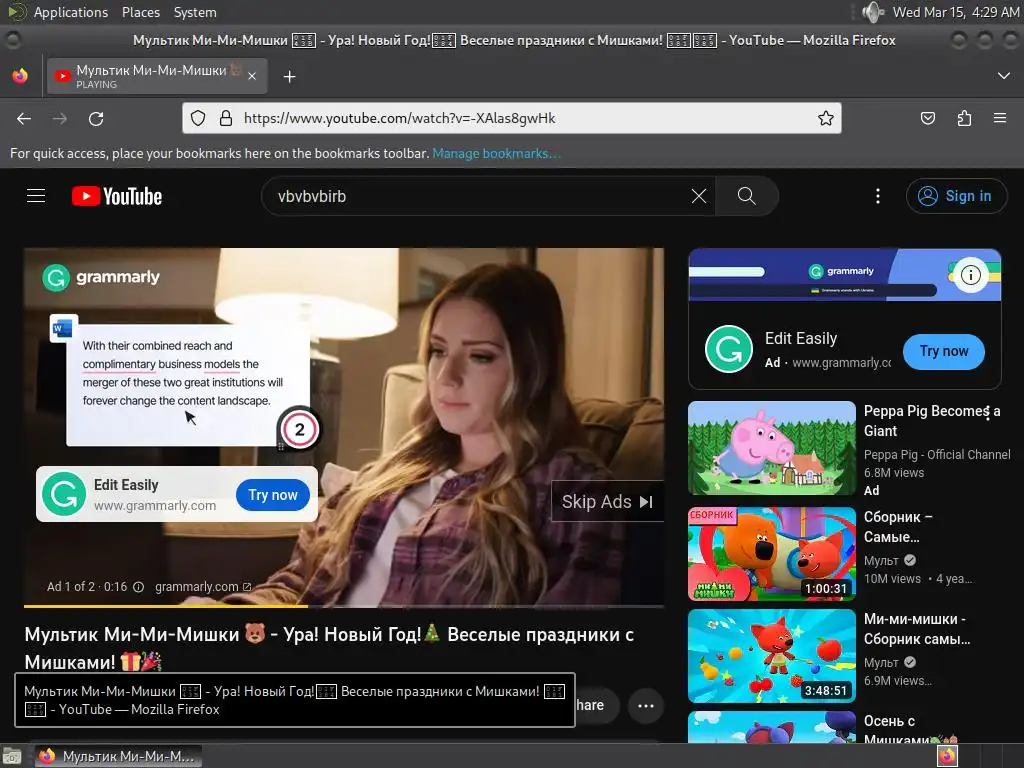Click the Sign in button
The width and height of the screenshot is (1024, 768).
click(956, 196)
